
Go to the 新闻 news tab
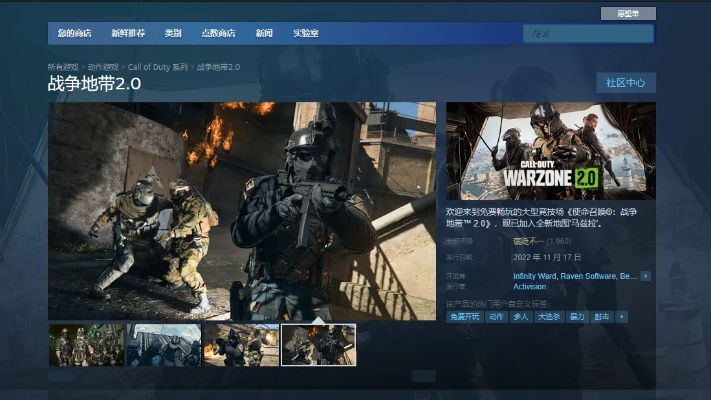click(x=263, y=33)
